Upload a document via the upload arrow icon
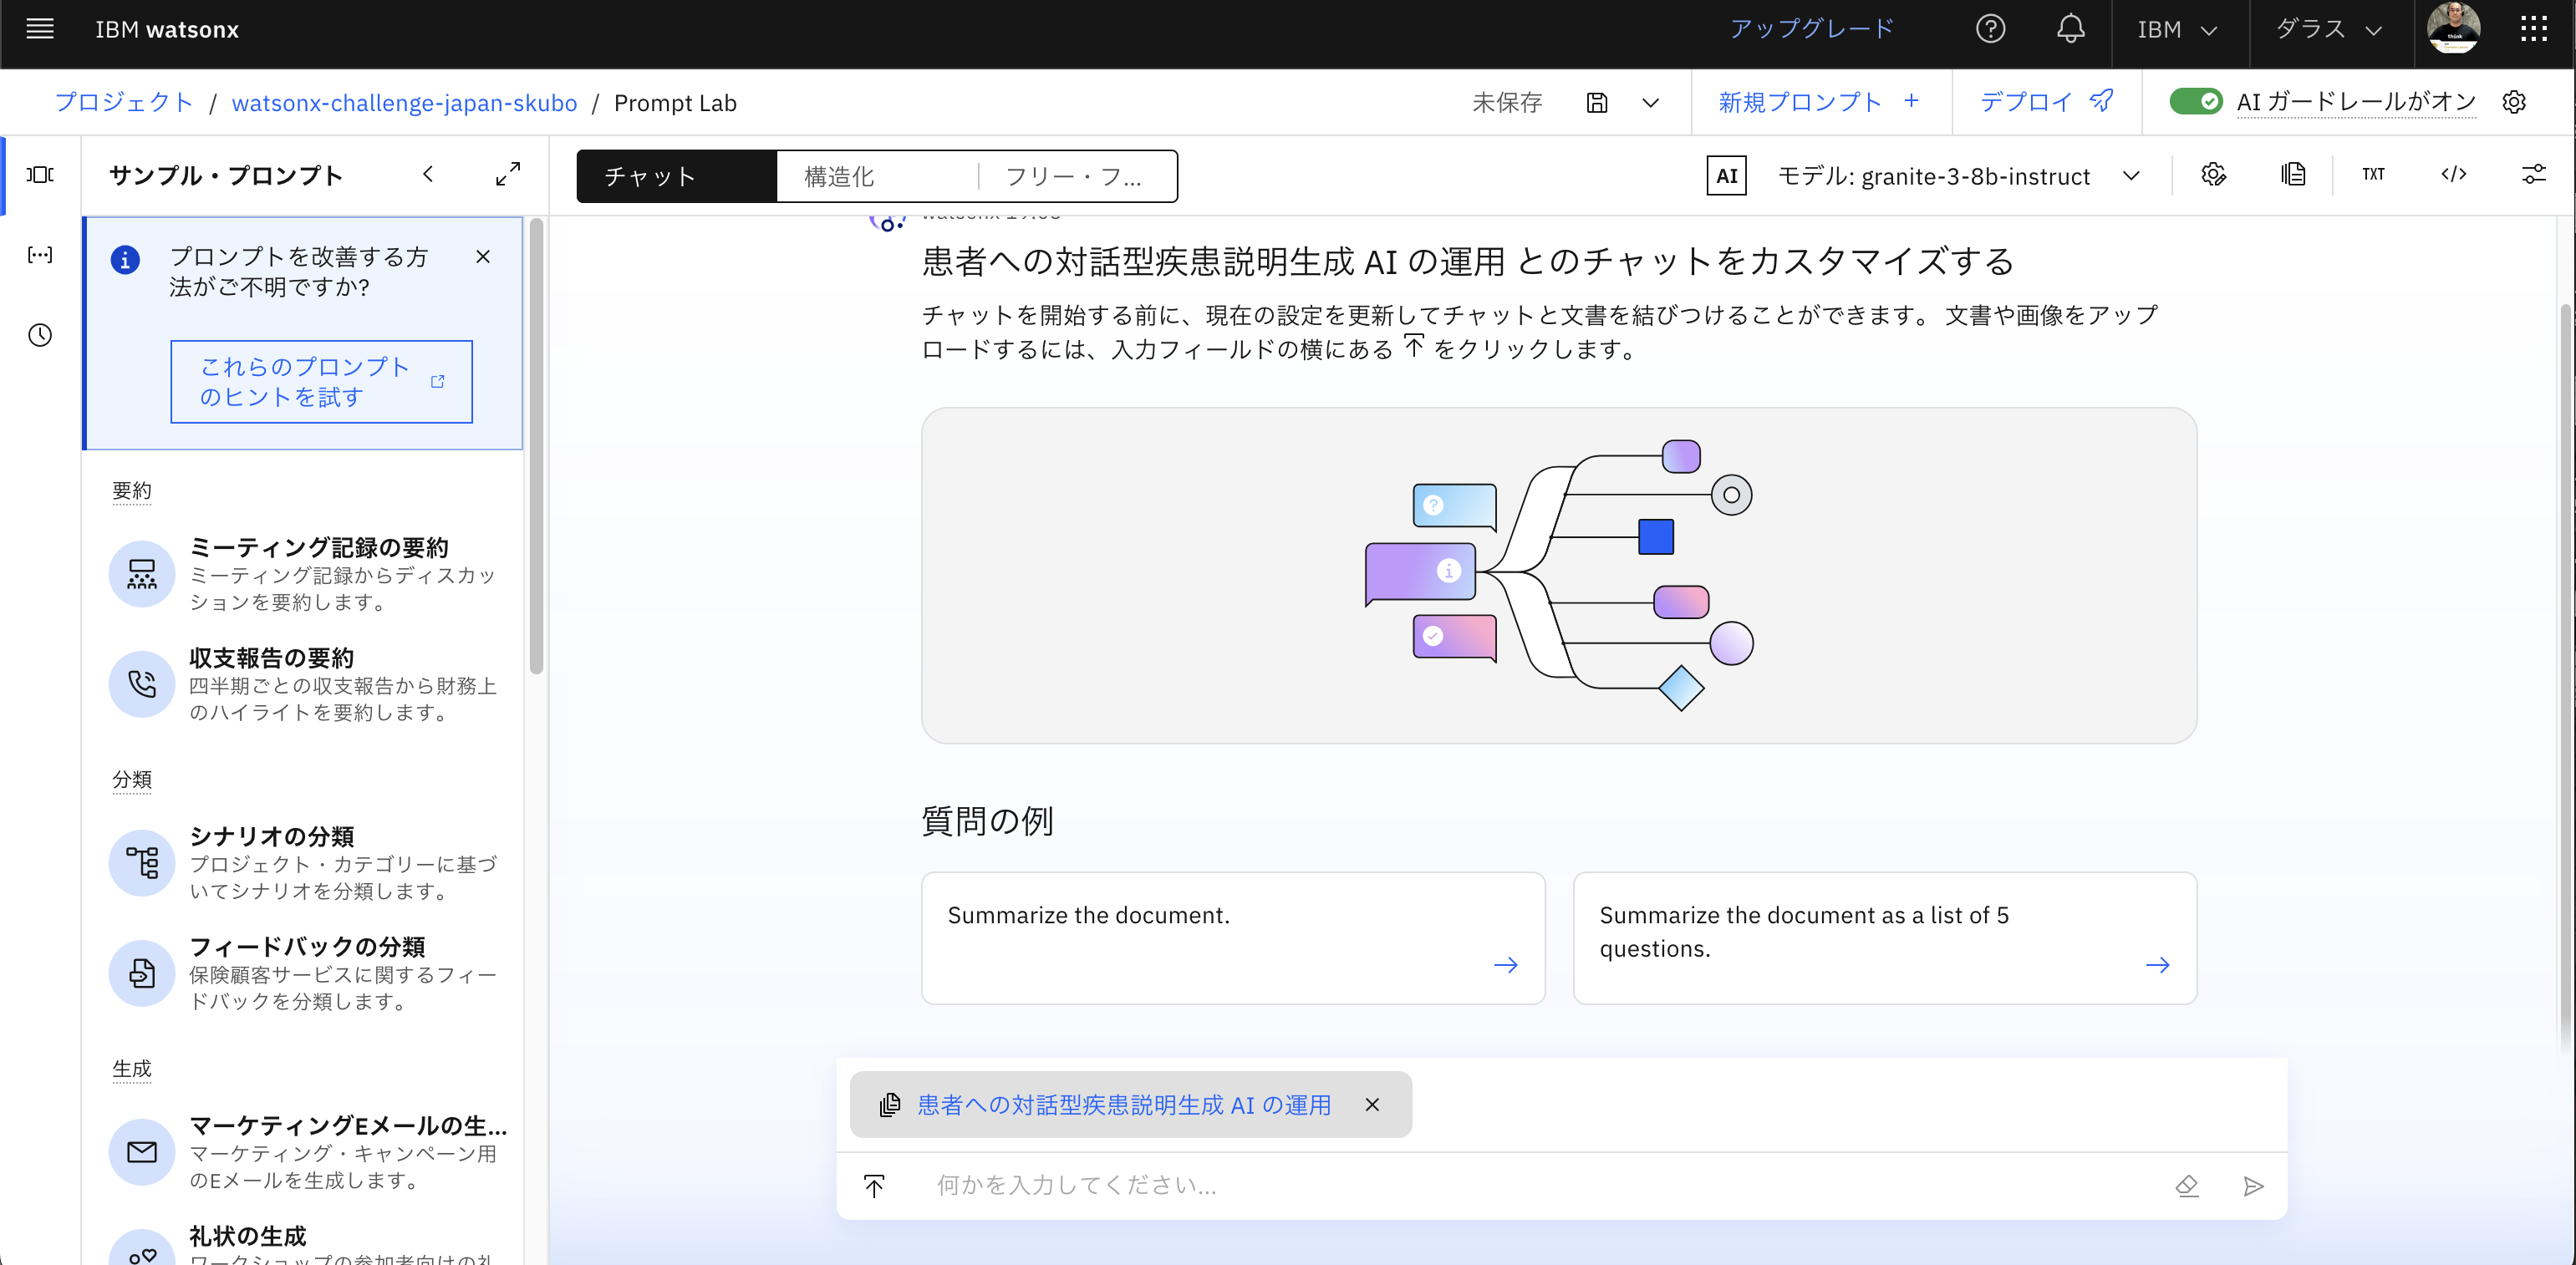This screenshot has width=2576, height=1265. click(873, 1186)
